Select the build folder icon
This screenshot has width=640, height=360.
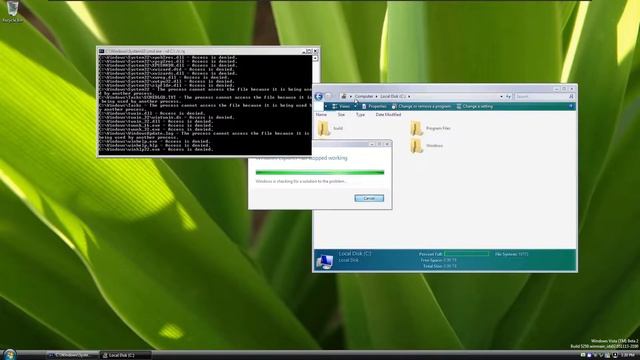324,128
